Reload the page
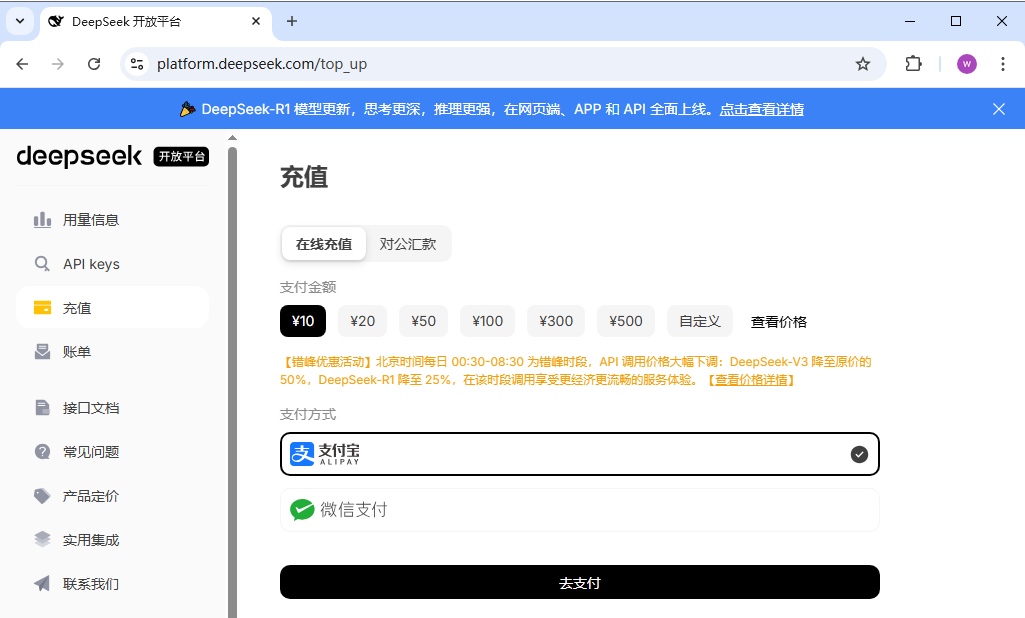Viewport: 1025px width, 618px height. click(x=94, y=64)
